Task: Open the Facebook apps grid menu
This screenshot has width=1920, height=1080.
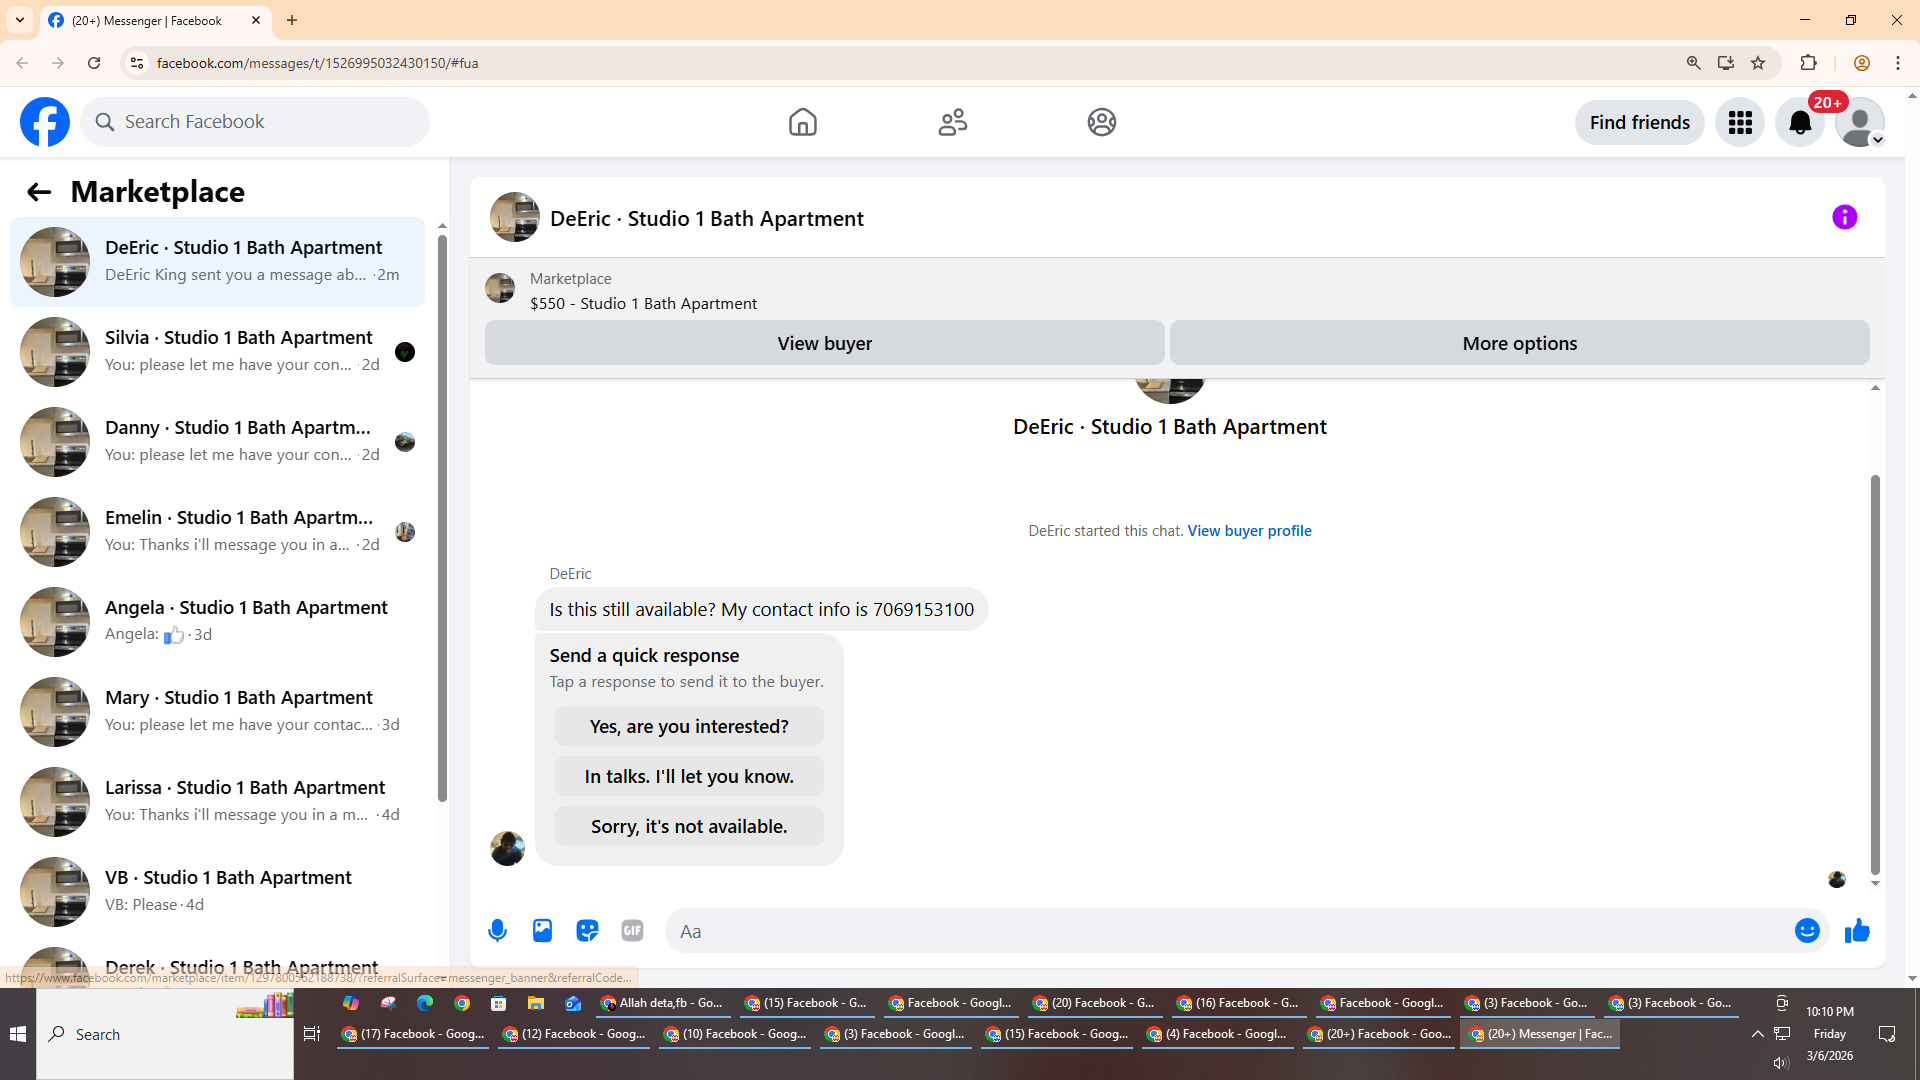Action: 1740,123
